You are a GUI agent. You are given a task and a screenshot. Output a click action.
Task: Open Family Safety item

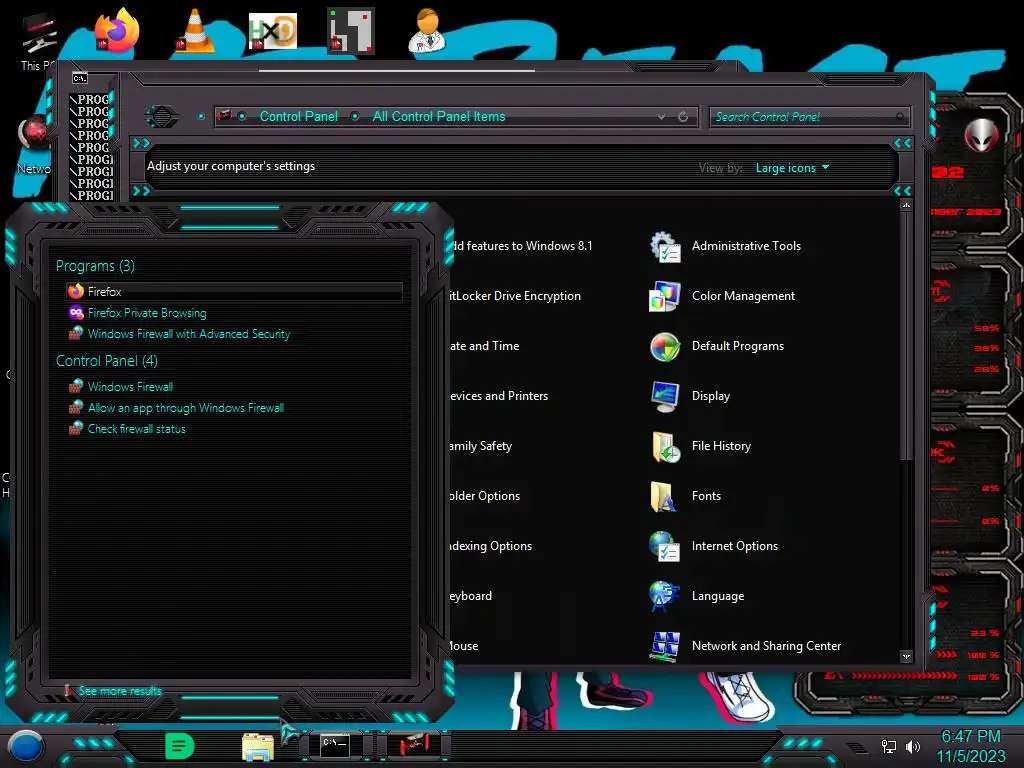pos(481,446)
